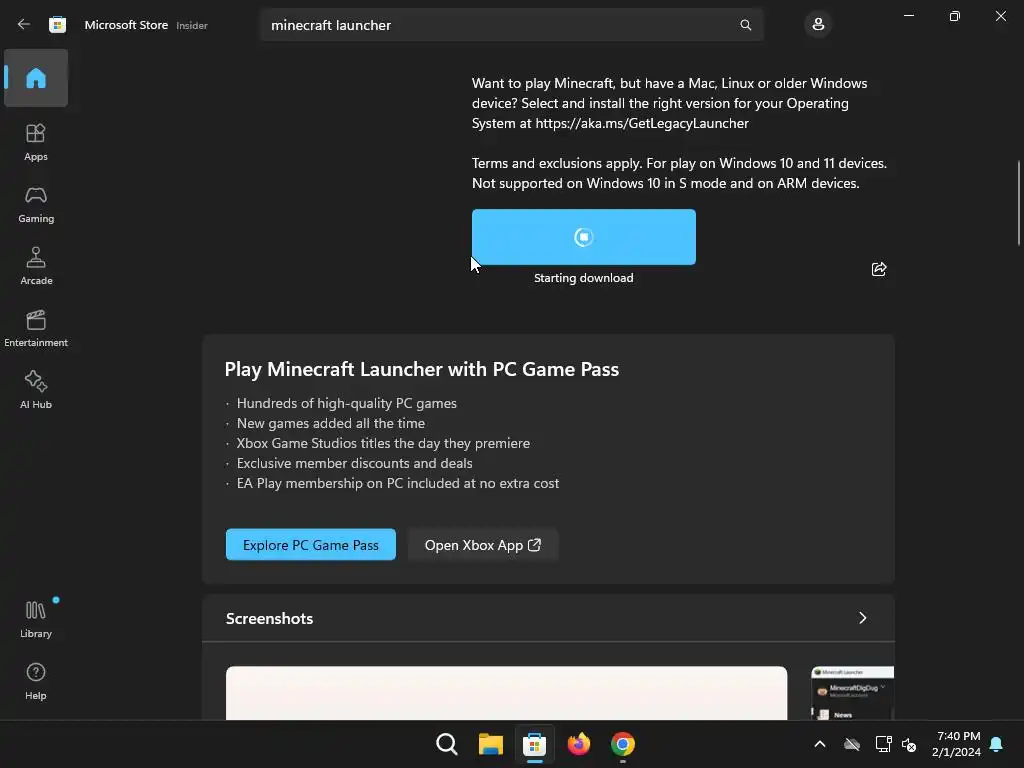Launch Firefox from the taskbar
The height and width of the screenshot is (768, 1024).
(579, 744)
